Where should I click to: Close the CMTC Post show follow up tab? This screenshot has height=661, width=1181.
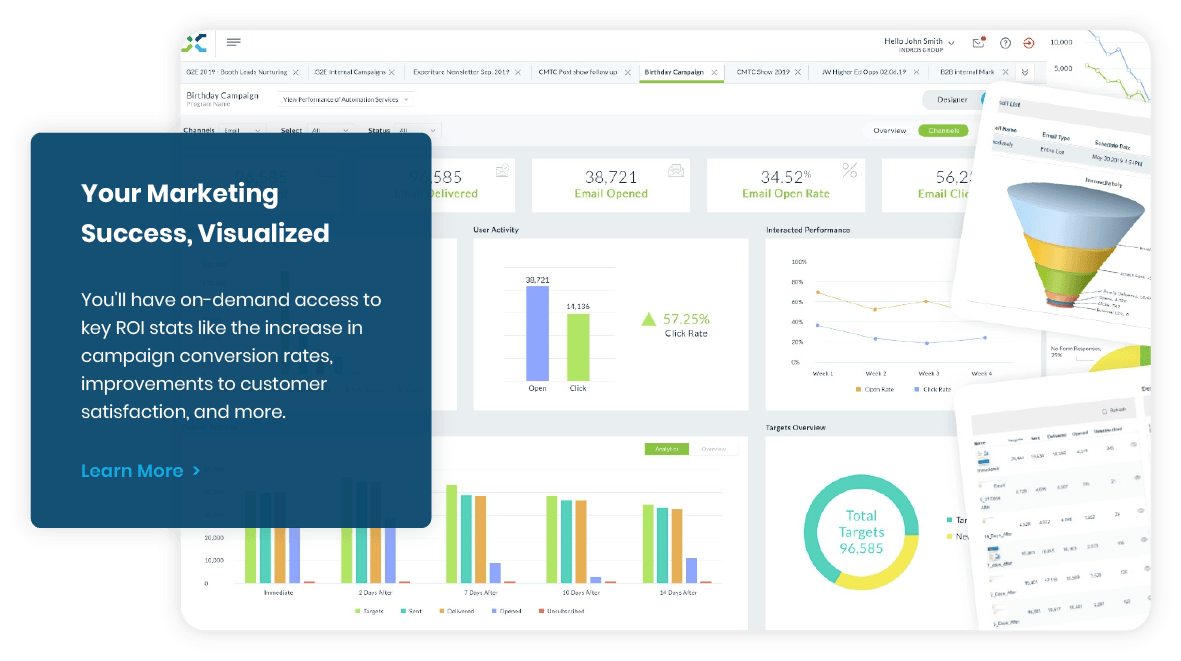coord(627,72)
